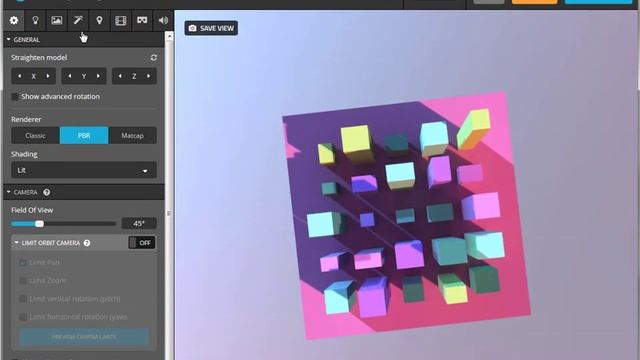Check the Limit Pan option
The width and height of the screenshot is (640, 360).
point(23,262)
